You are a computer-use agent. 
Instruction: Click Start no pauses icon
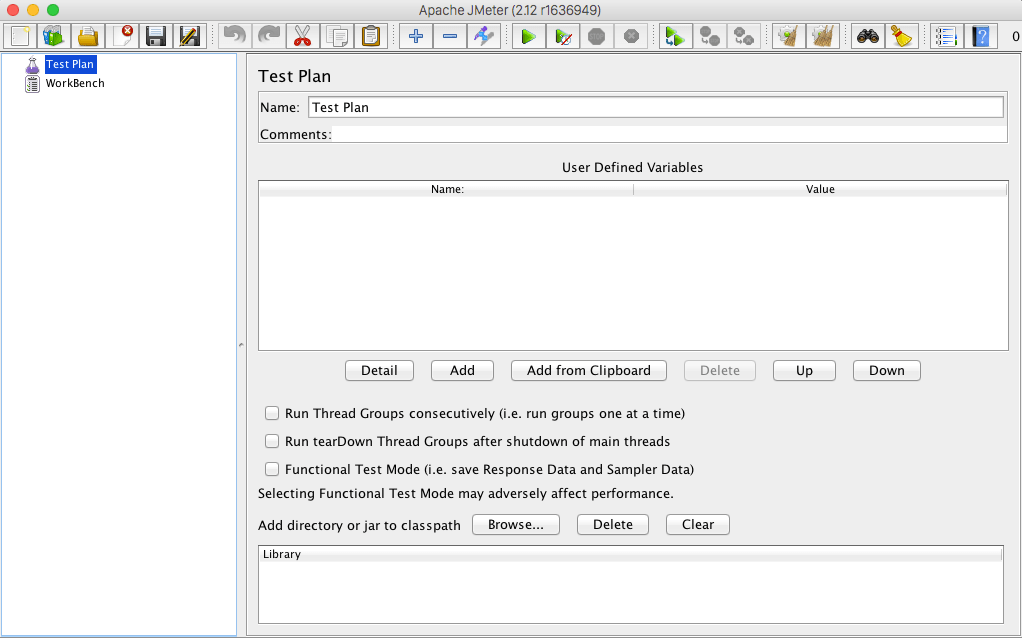click(x=563, y=36)
